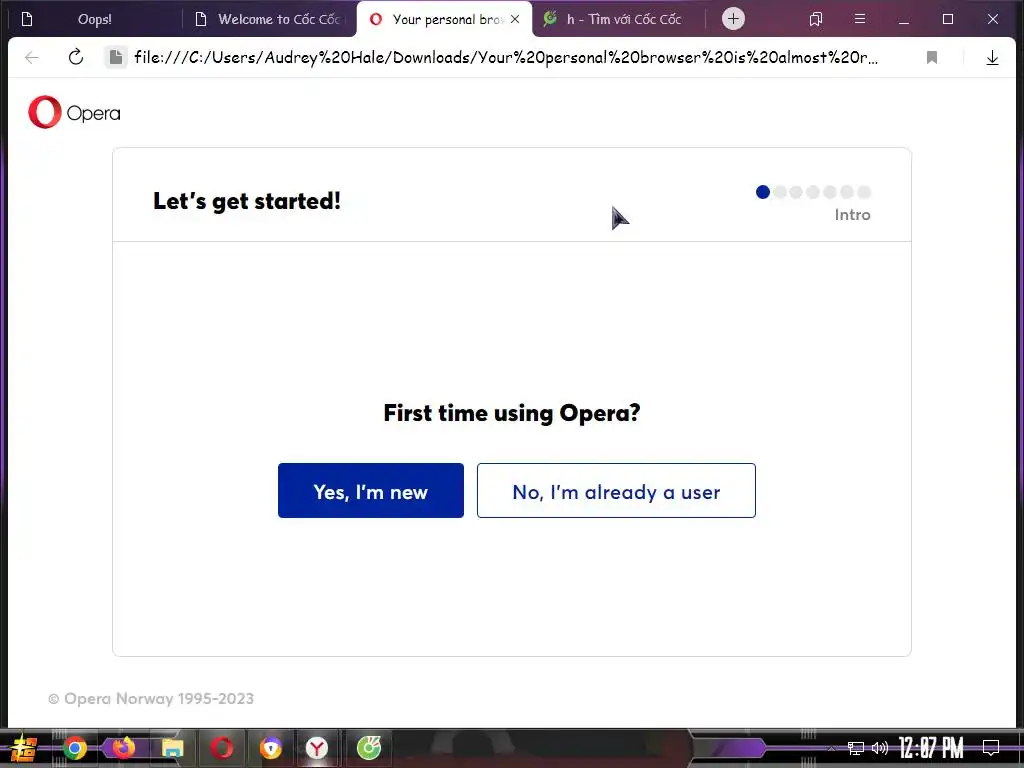
Task: Open the tab manager icon in title bar
Action: (x=816, y=19)
